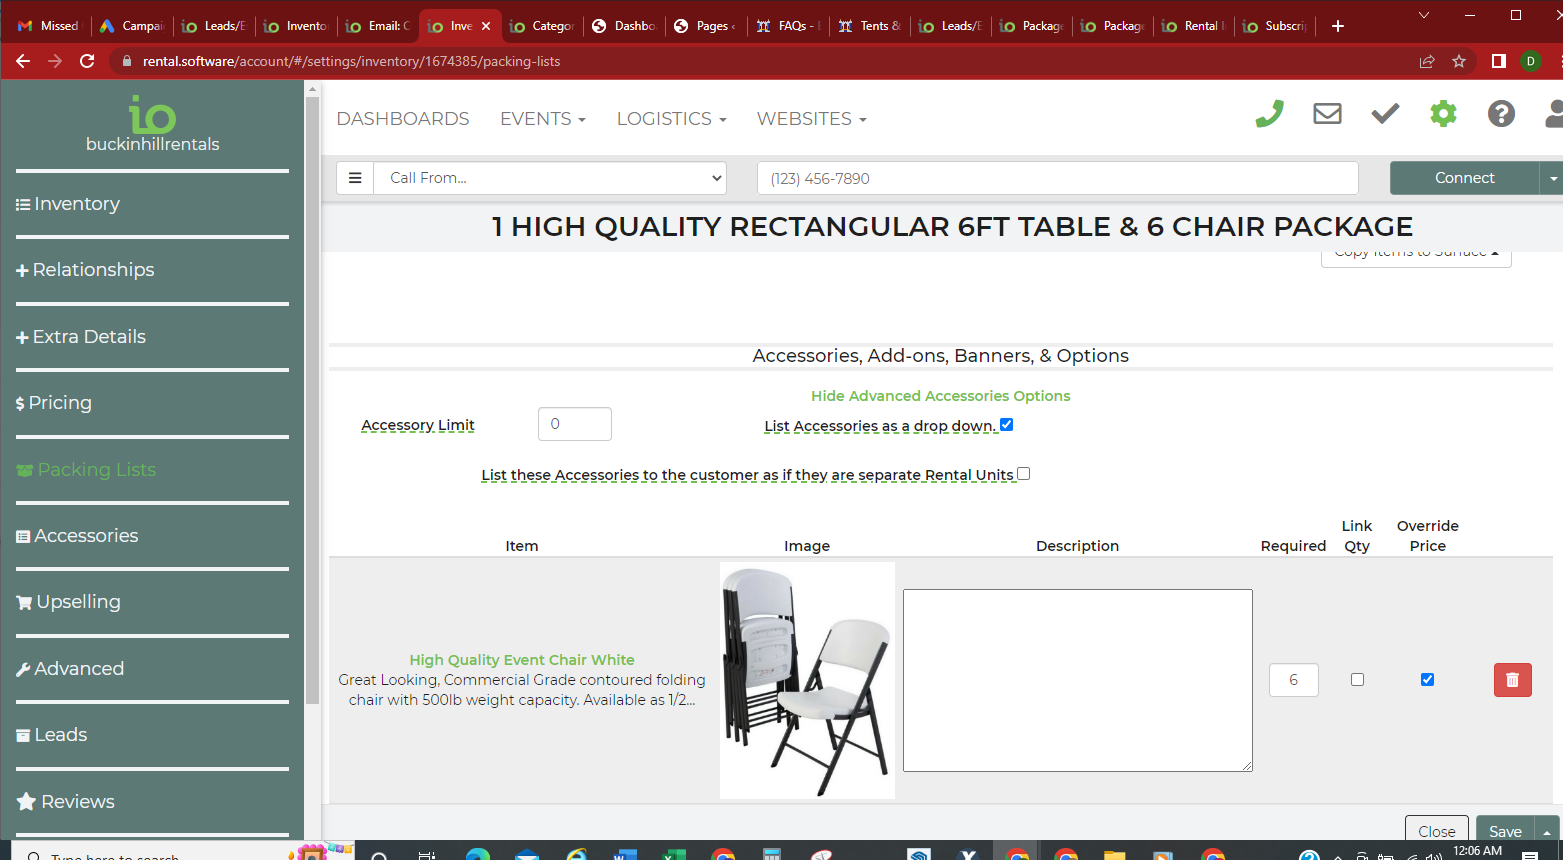Open the envelope mail icon
This screenshot has height=860, width=1563.
[1327, 114]
